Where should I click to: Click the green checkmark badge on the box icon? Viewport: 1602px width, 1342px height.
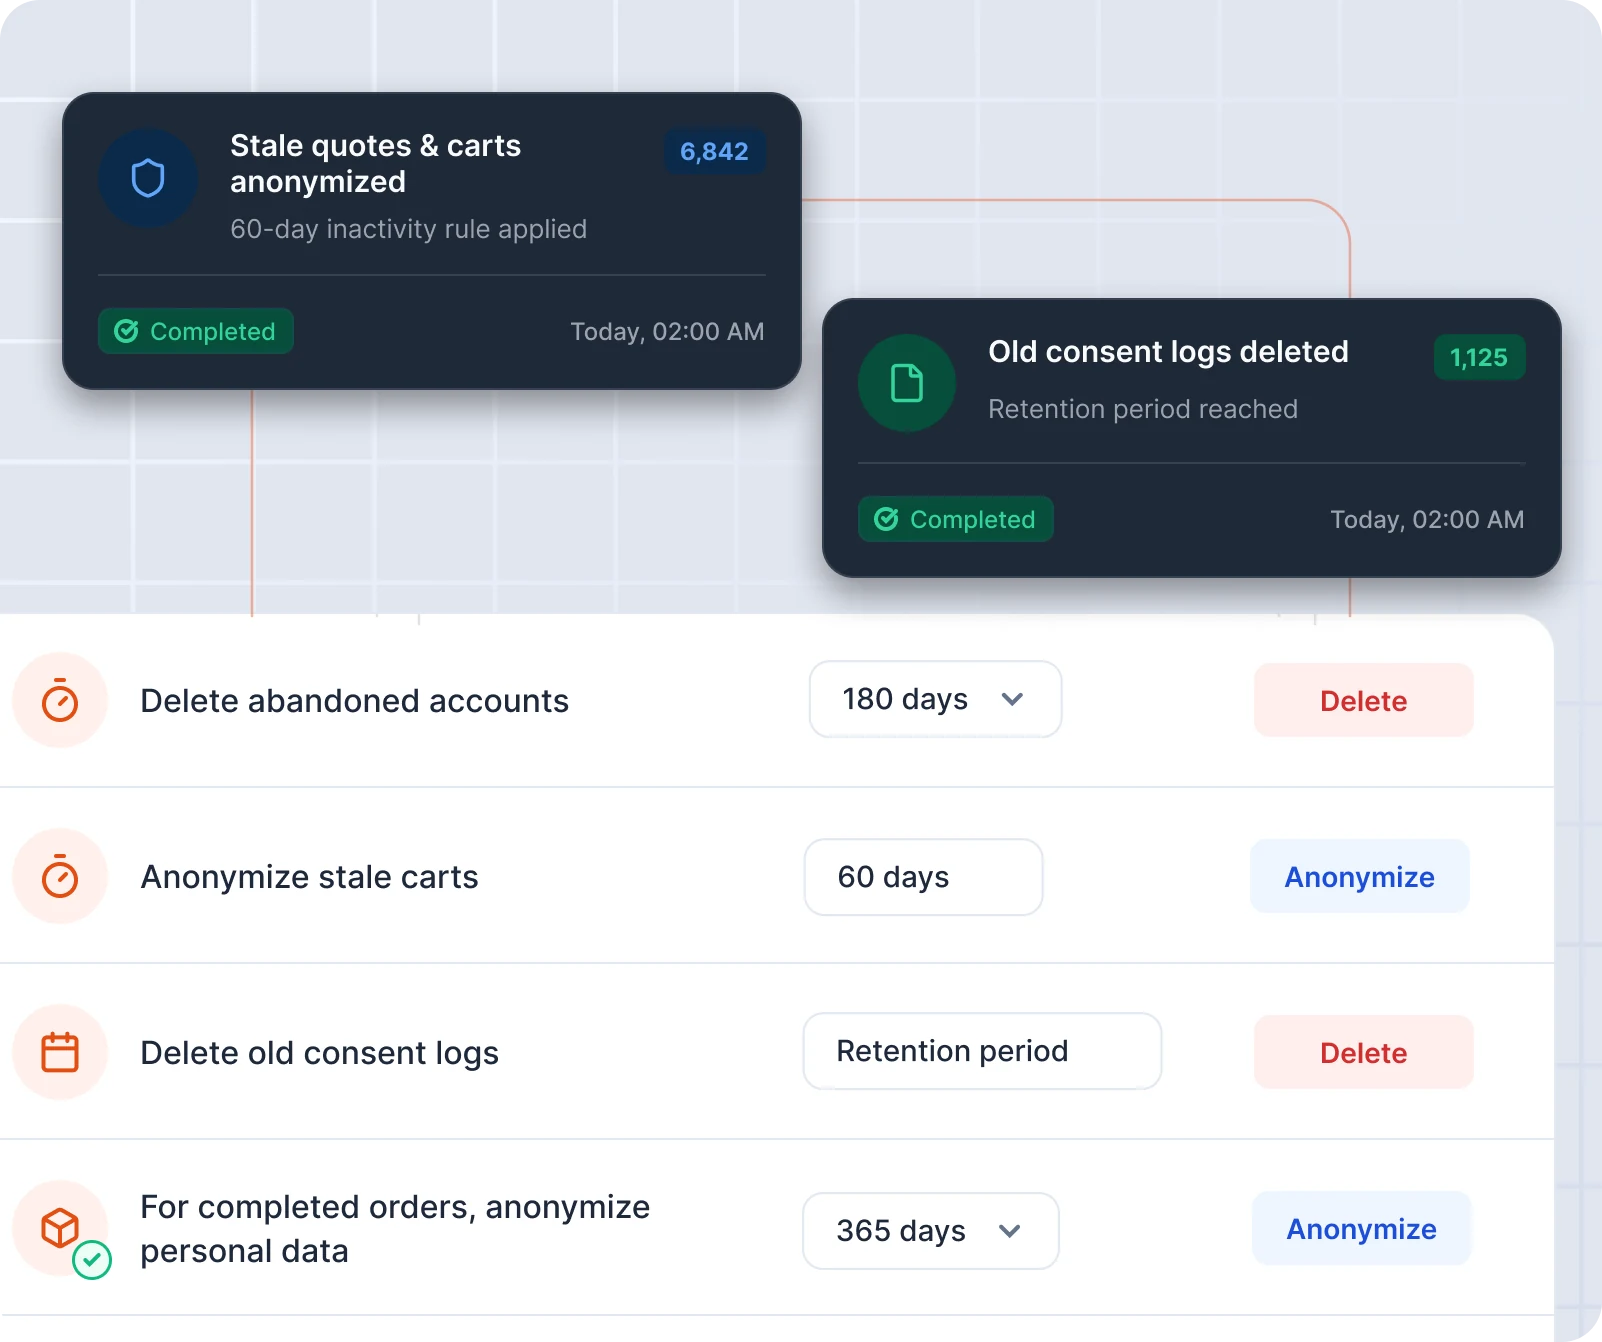pyautogui.click(x=92, y=1260)
